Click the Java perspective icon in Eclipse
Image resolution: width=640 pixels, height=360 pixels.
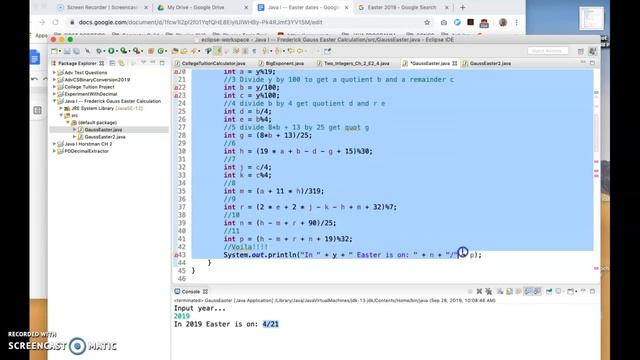[593, 51]
